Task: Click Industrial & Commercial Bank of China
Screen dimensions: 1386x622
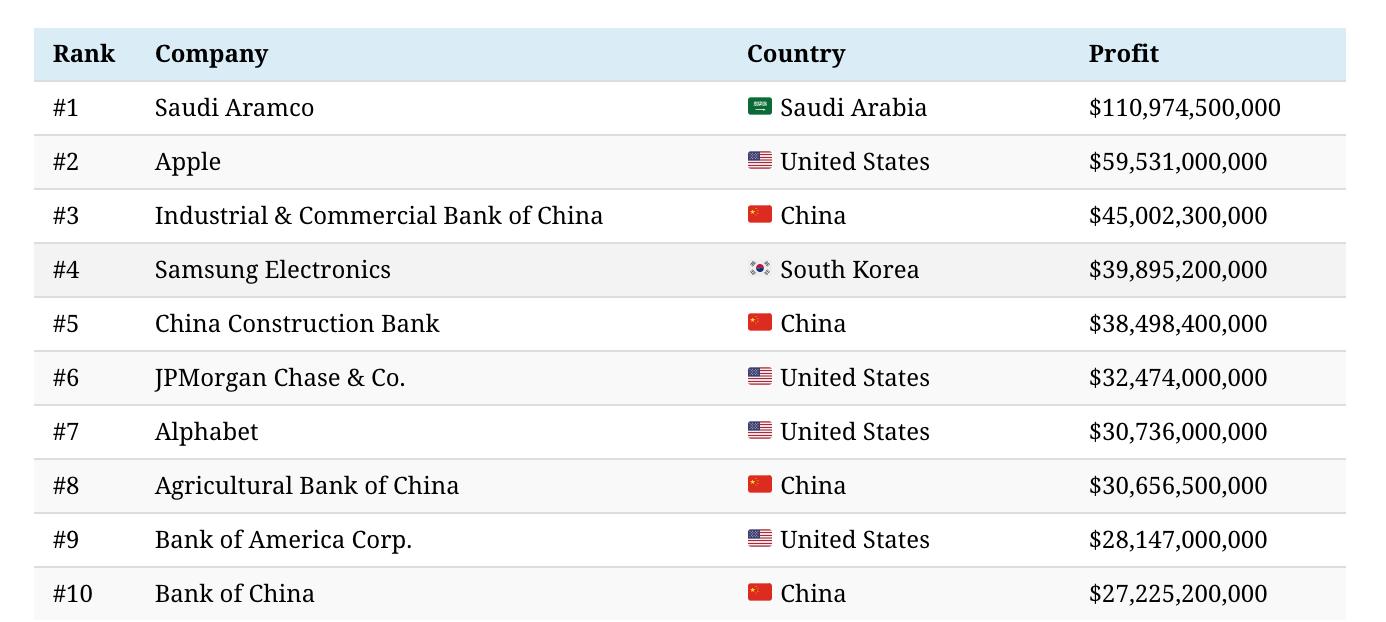Action: click(x=378, y=216)
